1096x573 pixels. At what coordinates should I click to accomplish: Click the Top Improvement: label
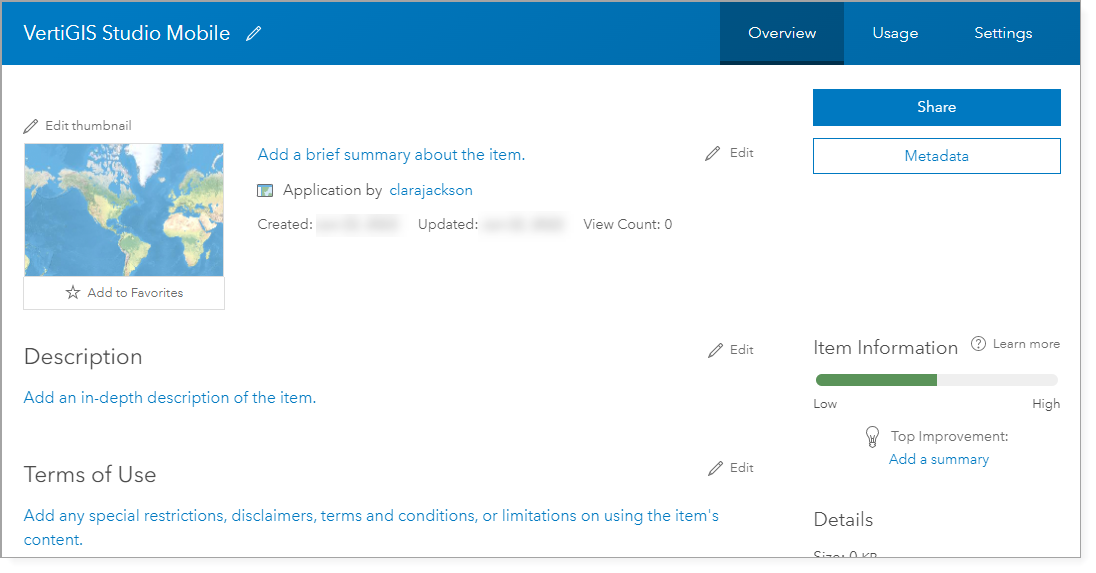coord(949,436)
